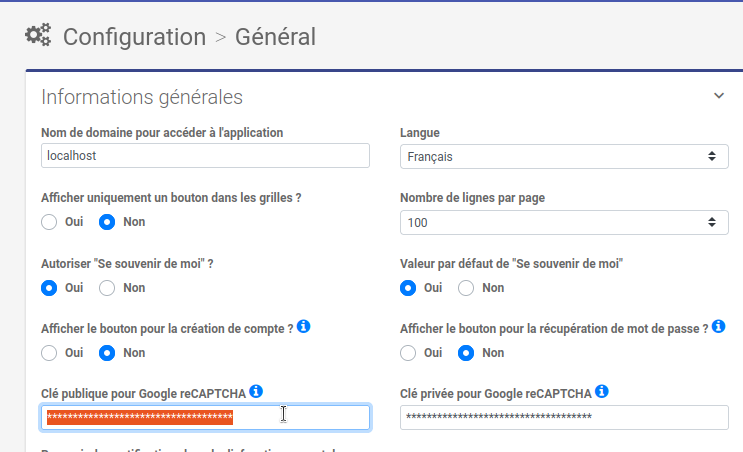
Task: Open the Langue dropdown
Action: click(564, 156)
